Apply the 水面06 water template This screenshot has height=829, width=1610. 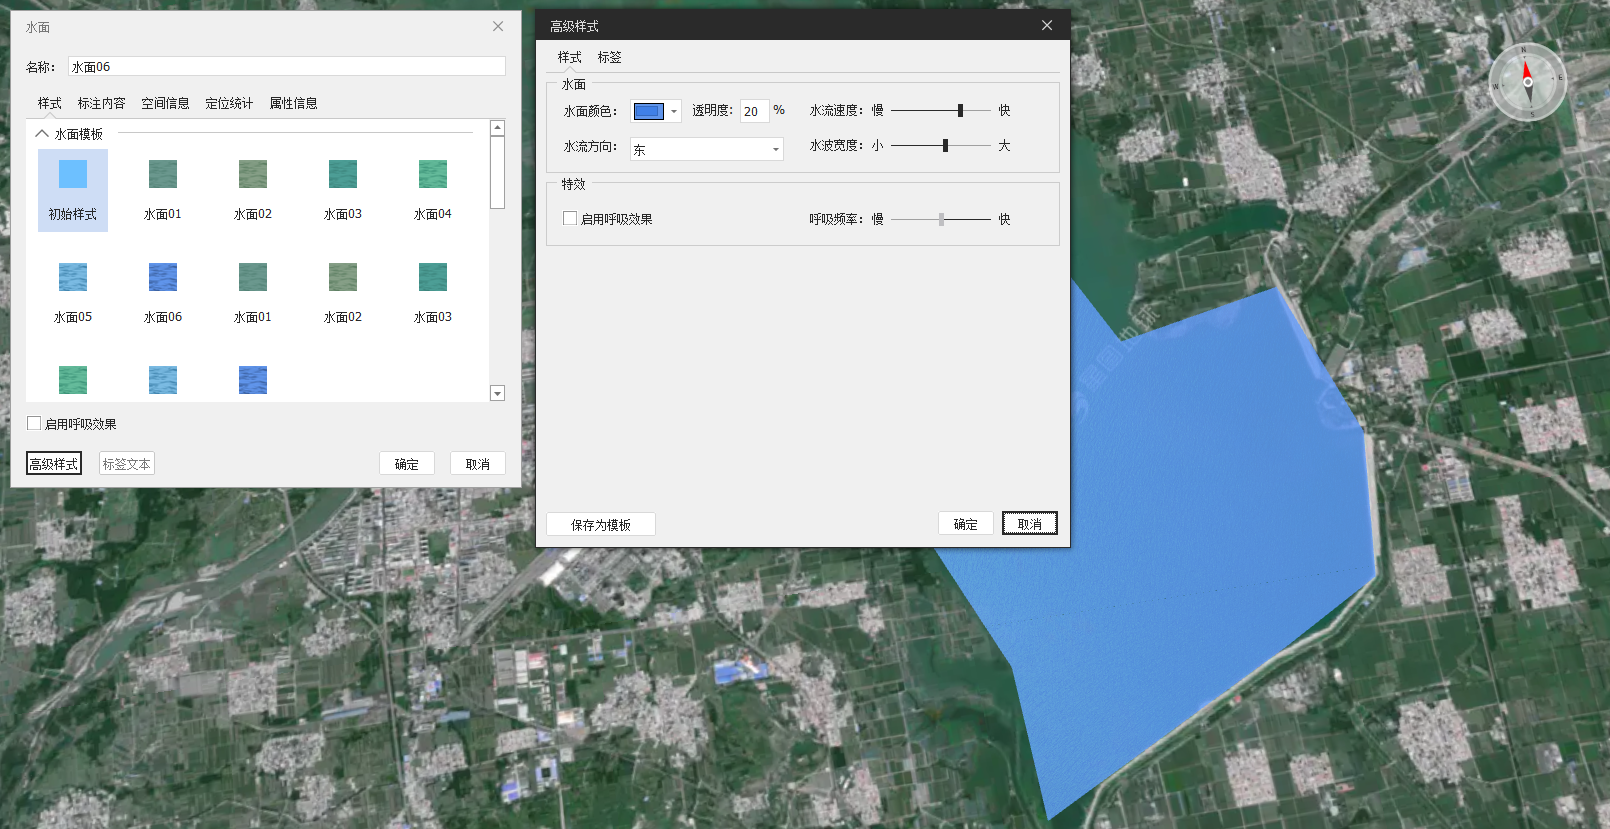coord(163,278)
